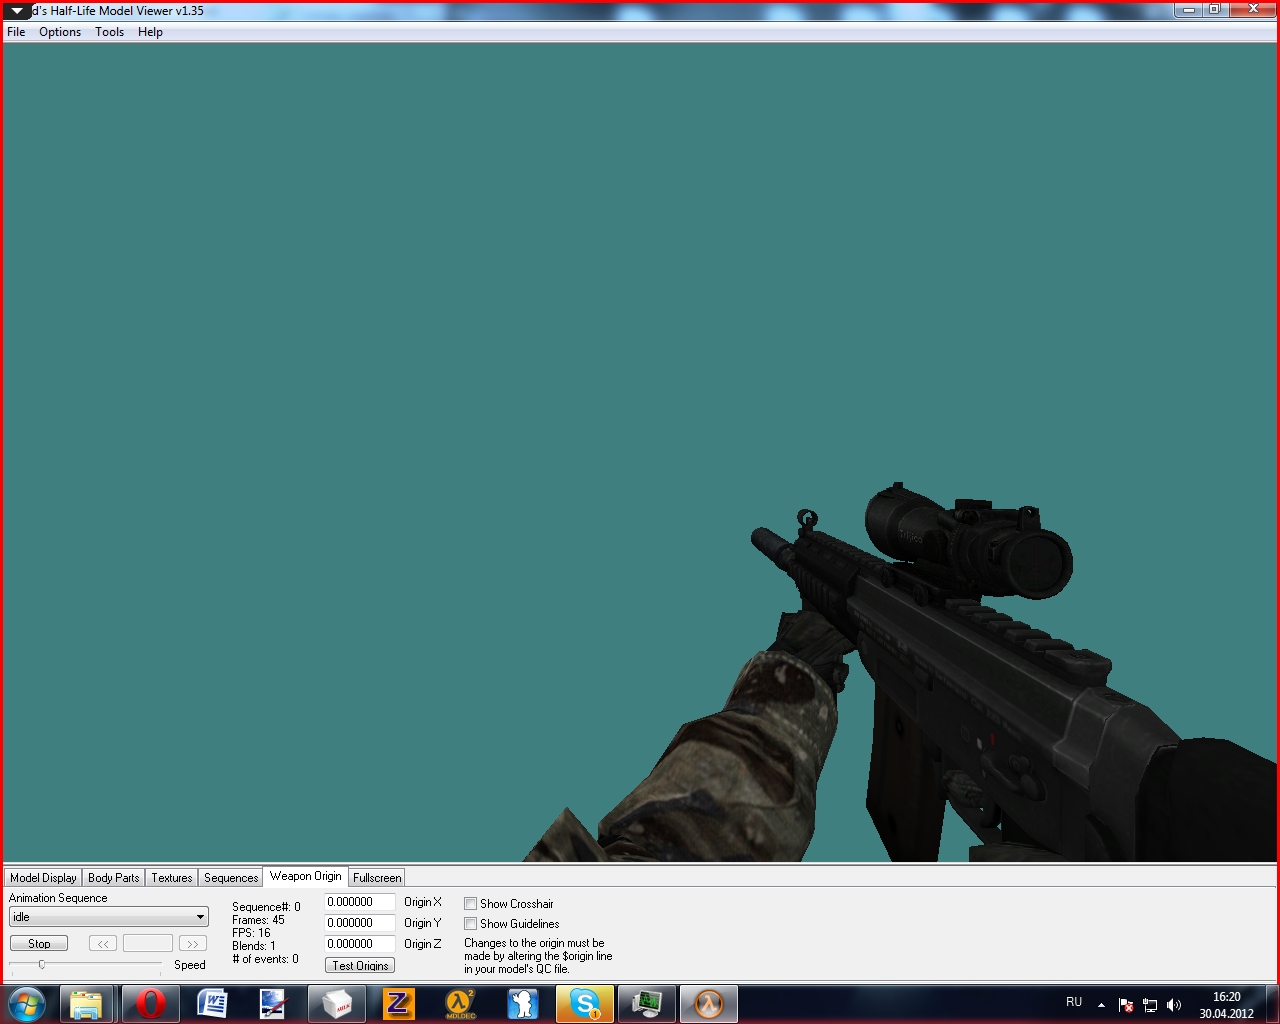Click the 'FPS: 16' info text
The height and width of the screenshot is (1024, 1280).
coord(251,933)
